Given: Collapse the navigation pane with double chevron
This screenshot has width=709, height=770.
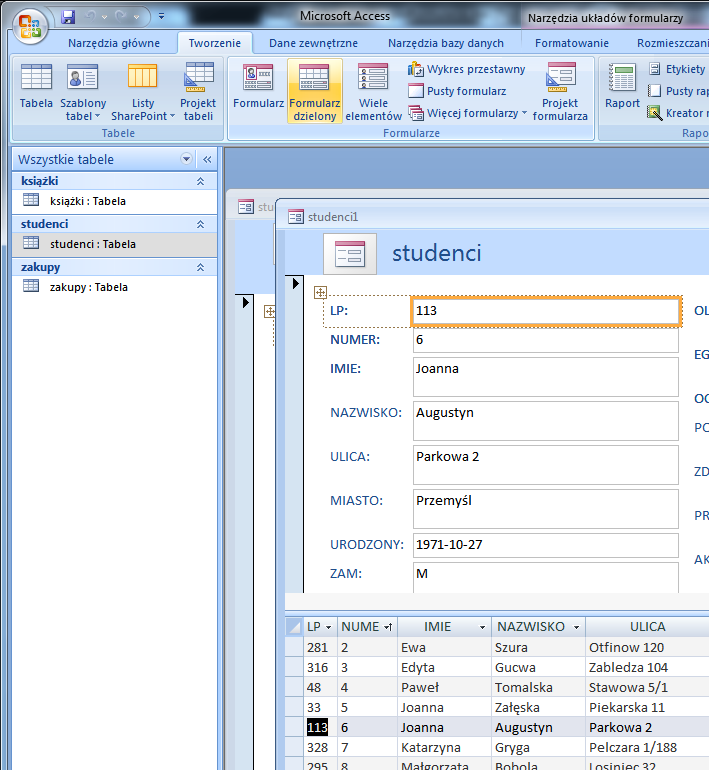Looking at the screenshot, I should pos(207,159).
